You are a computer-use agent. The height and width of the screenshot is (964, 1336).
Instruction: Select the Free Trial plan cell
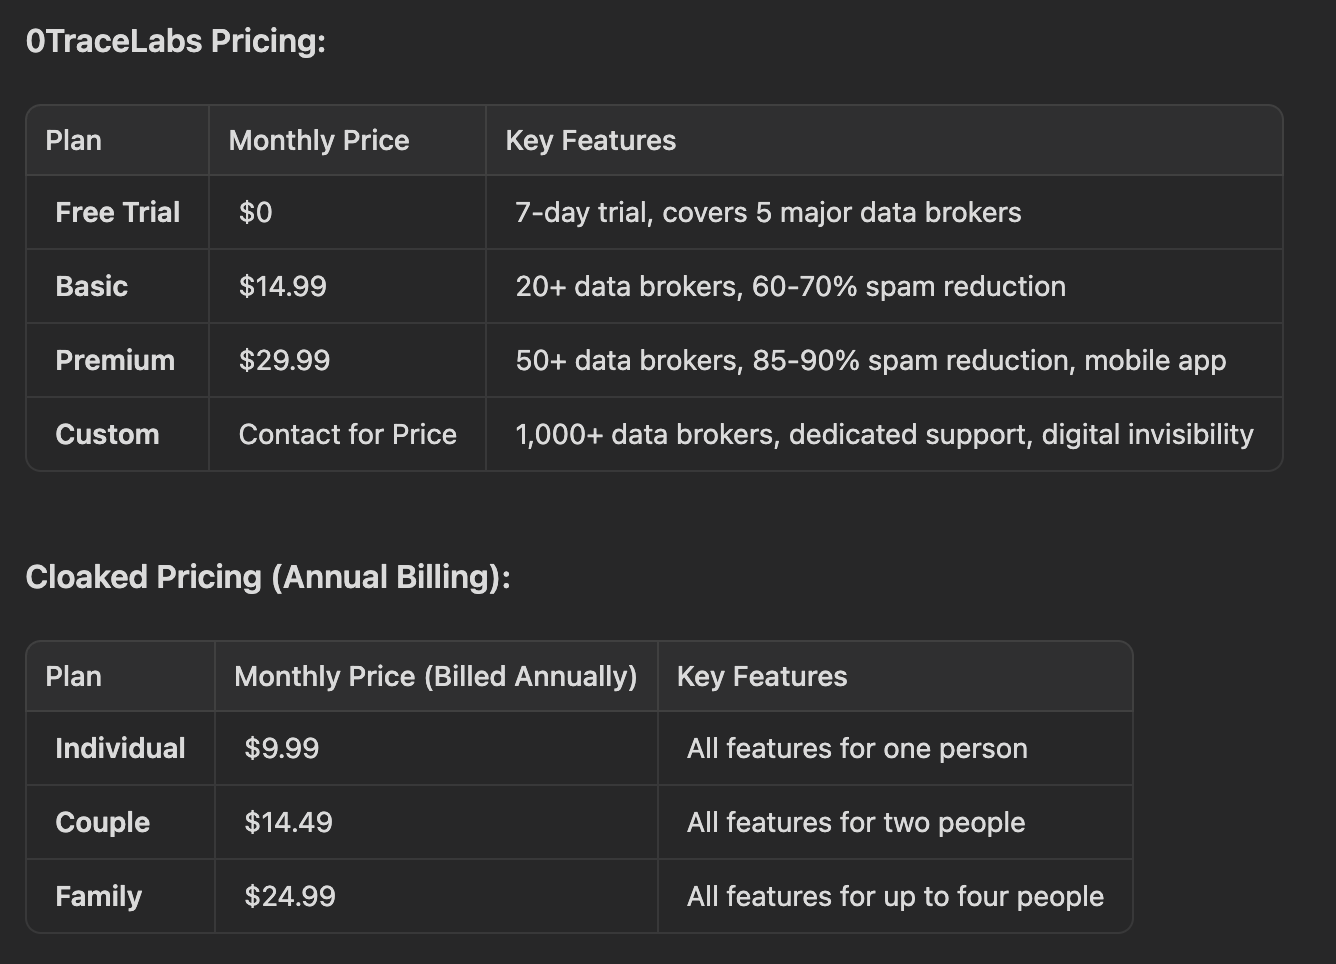[117, 212]
